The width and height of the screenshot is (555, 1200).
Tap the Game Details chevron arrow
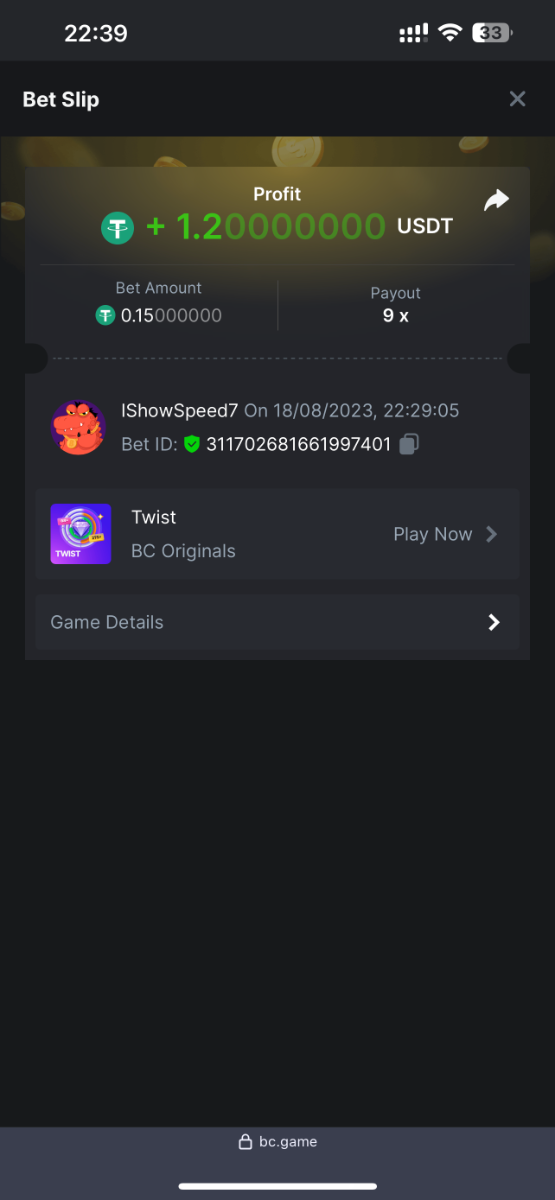tap(493, 622)
